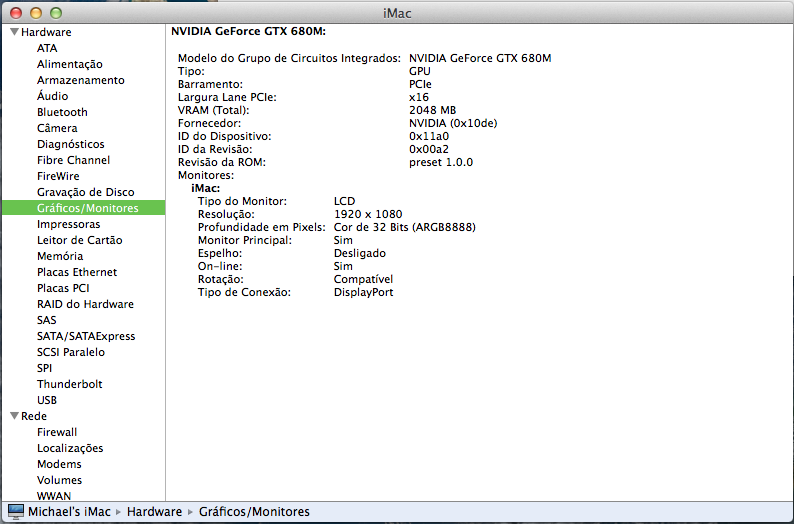Open Fibre Channel entry
Viewport: 794px width, 524px height.
[x=73, y=160]
